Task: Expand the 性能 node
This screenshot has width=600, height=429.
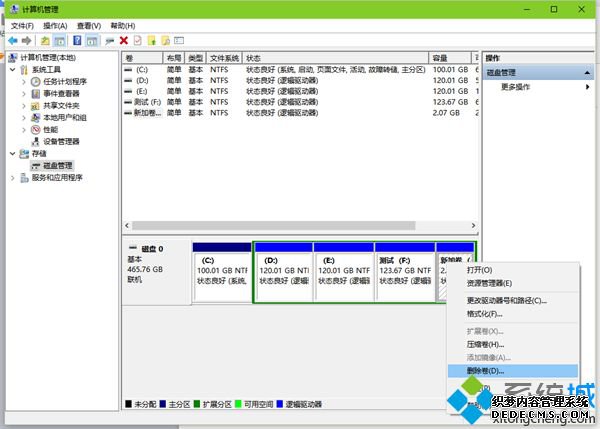Action: click(24, 129)
